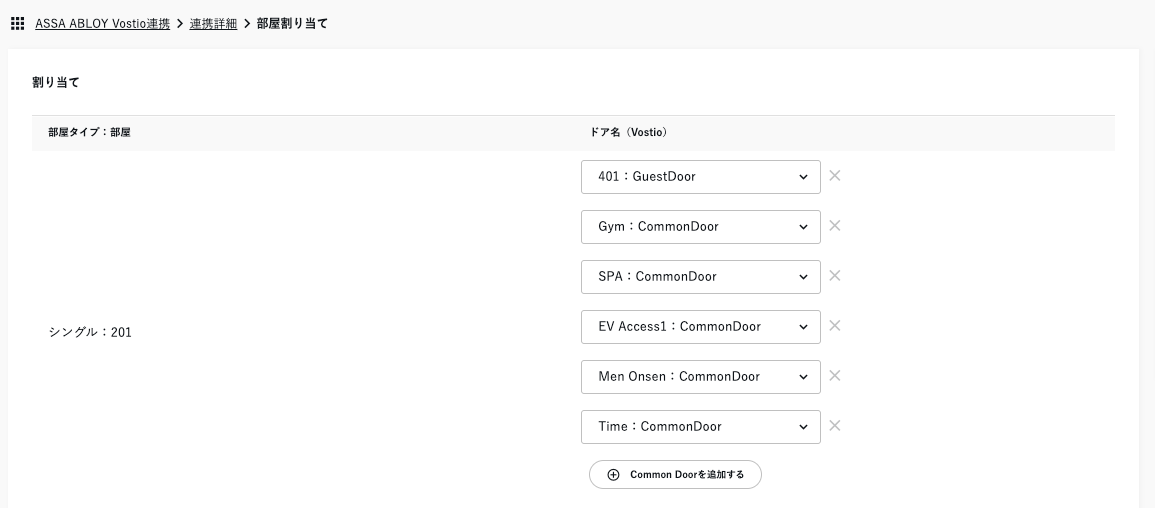Expand EV Access1：CommonDoor dropdown
1155x508 pixels.
point(700,327)
